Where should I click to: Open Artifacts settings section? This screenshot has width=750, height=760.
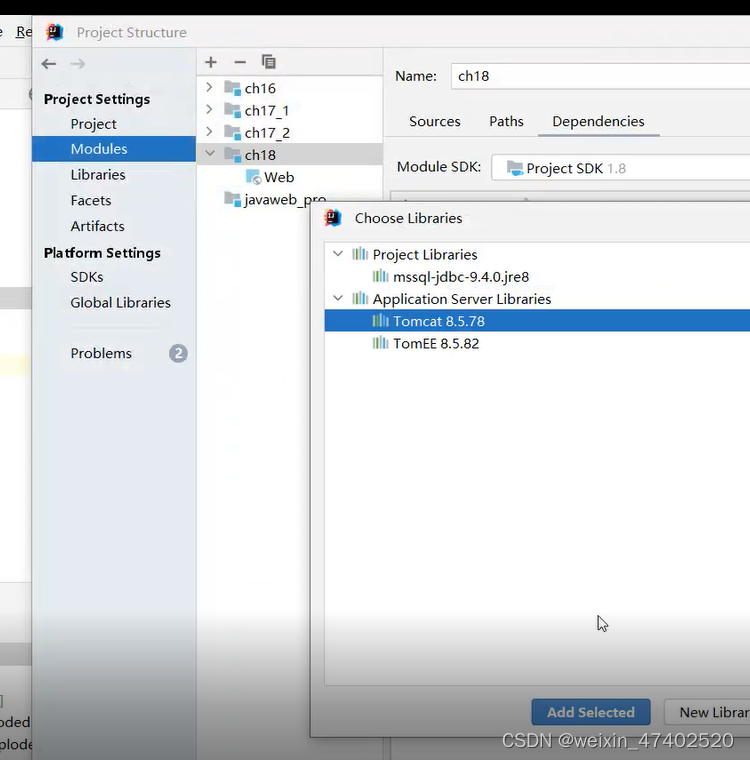(97, 226)
